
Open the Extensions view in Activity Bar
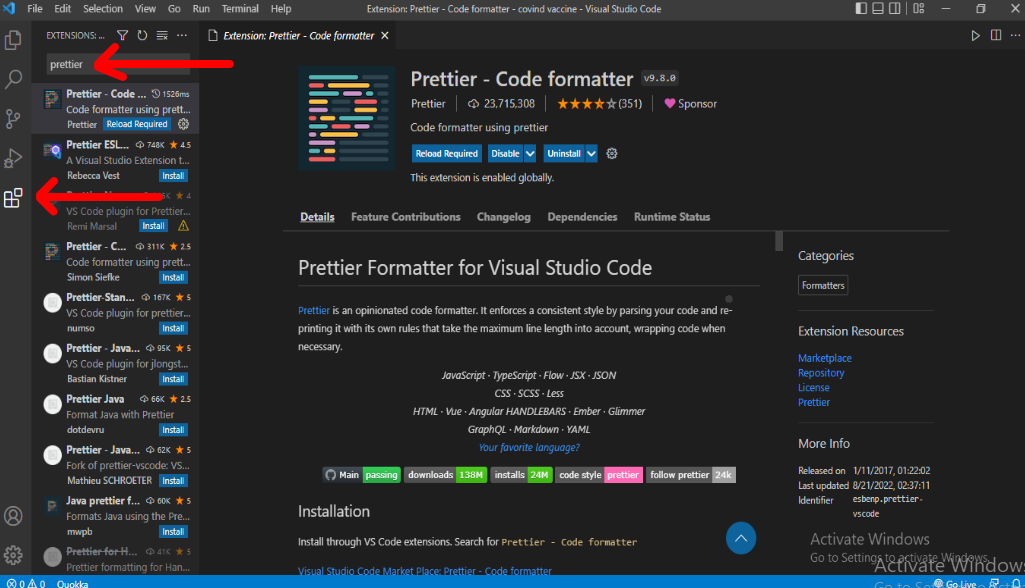(x=14, y=197)
